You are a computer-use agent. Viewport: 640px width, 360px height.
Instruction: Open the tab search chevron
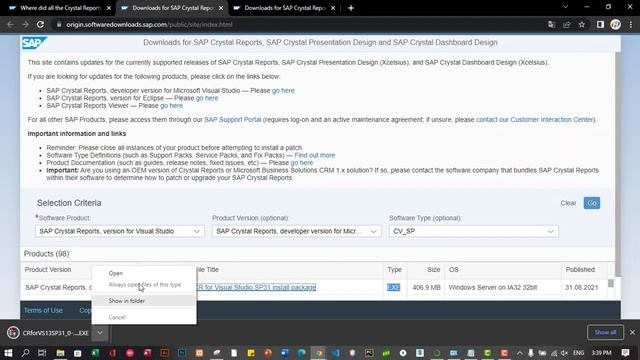click(565, 7)
